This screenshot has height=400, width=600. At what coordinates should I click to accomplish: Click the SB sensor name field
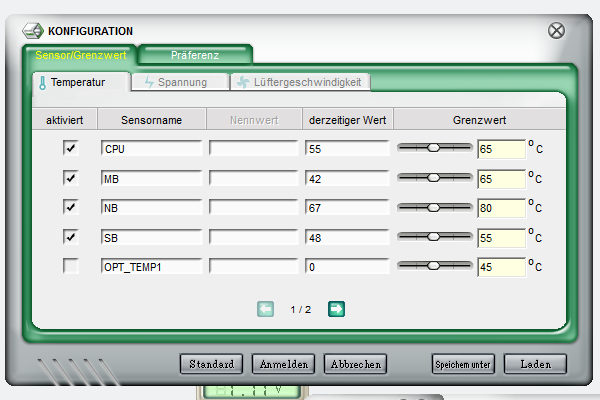[152, 237]
